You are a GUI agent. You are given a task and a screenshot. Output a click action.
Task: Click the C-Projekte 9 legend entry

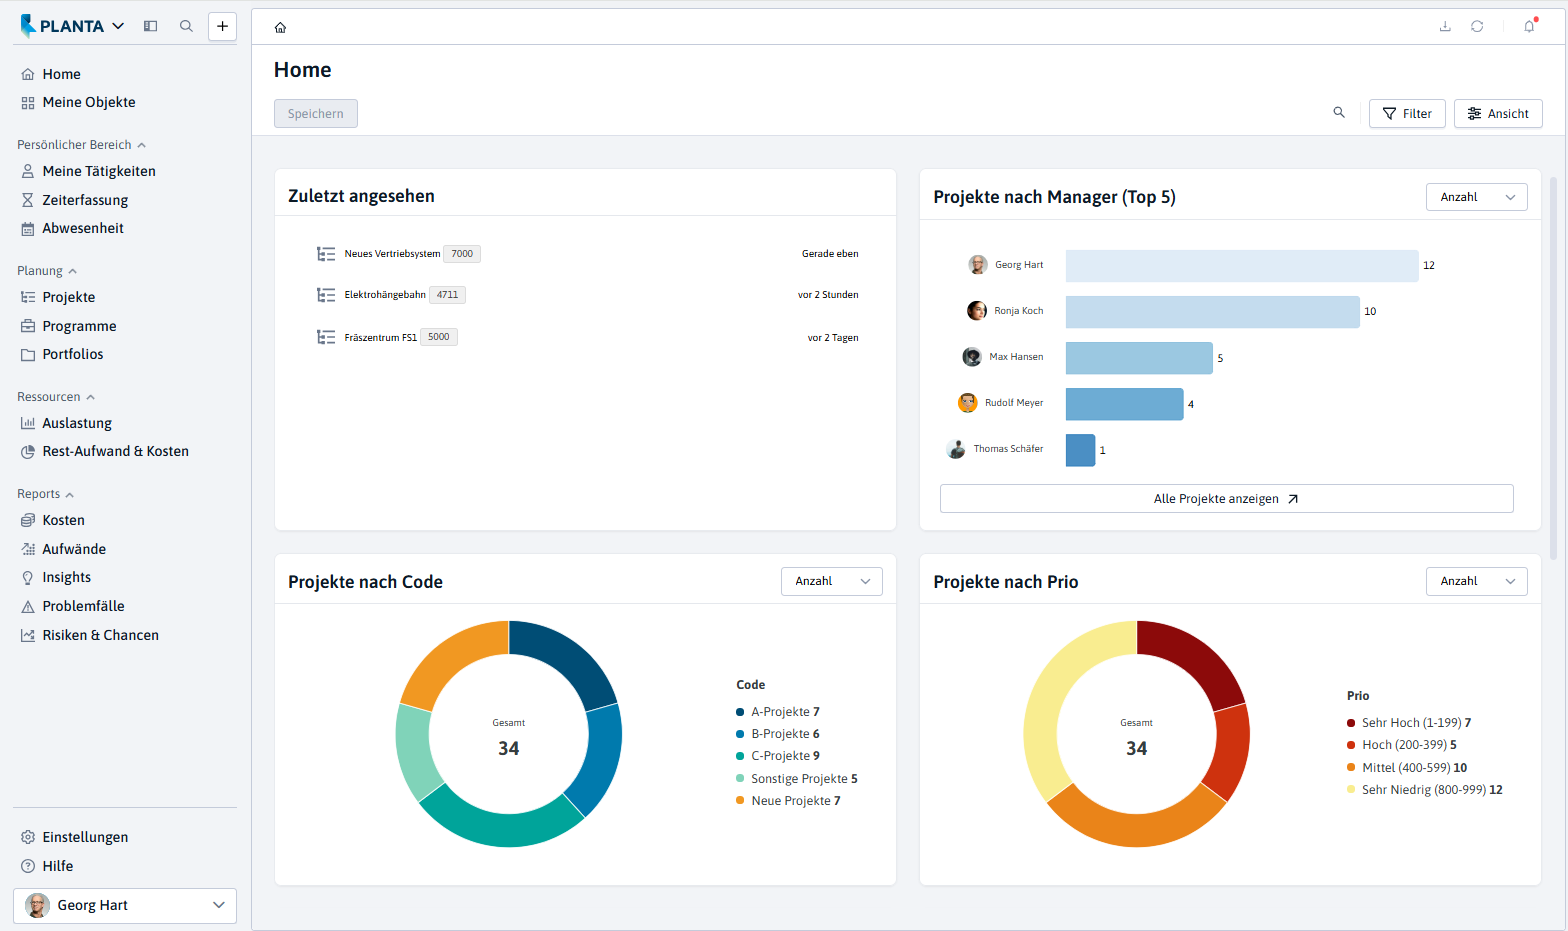[x=778, y=756]
